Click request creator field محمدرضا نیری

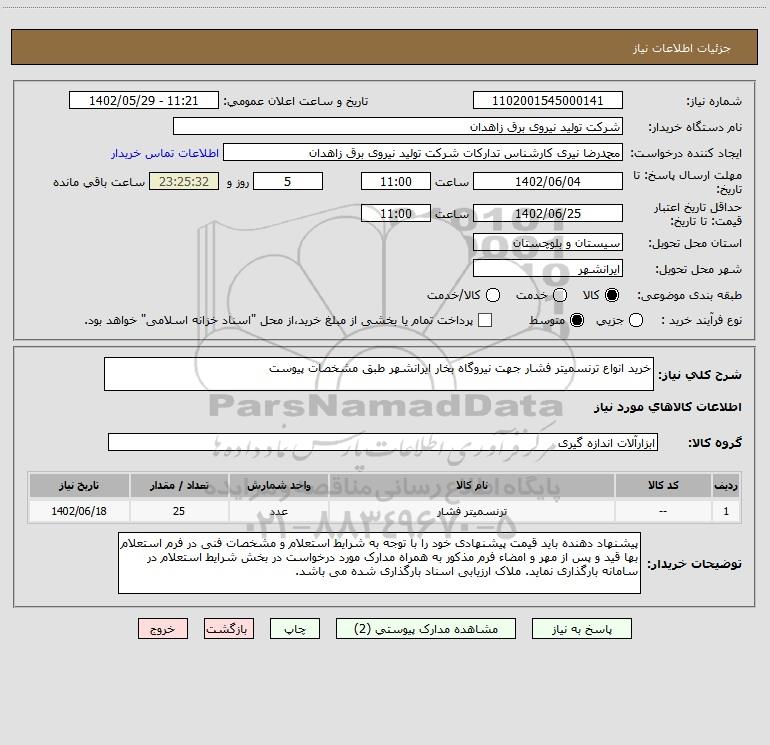423,153
